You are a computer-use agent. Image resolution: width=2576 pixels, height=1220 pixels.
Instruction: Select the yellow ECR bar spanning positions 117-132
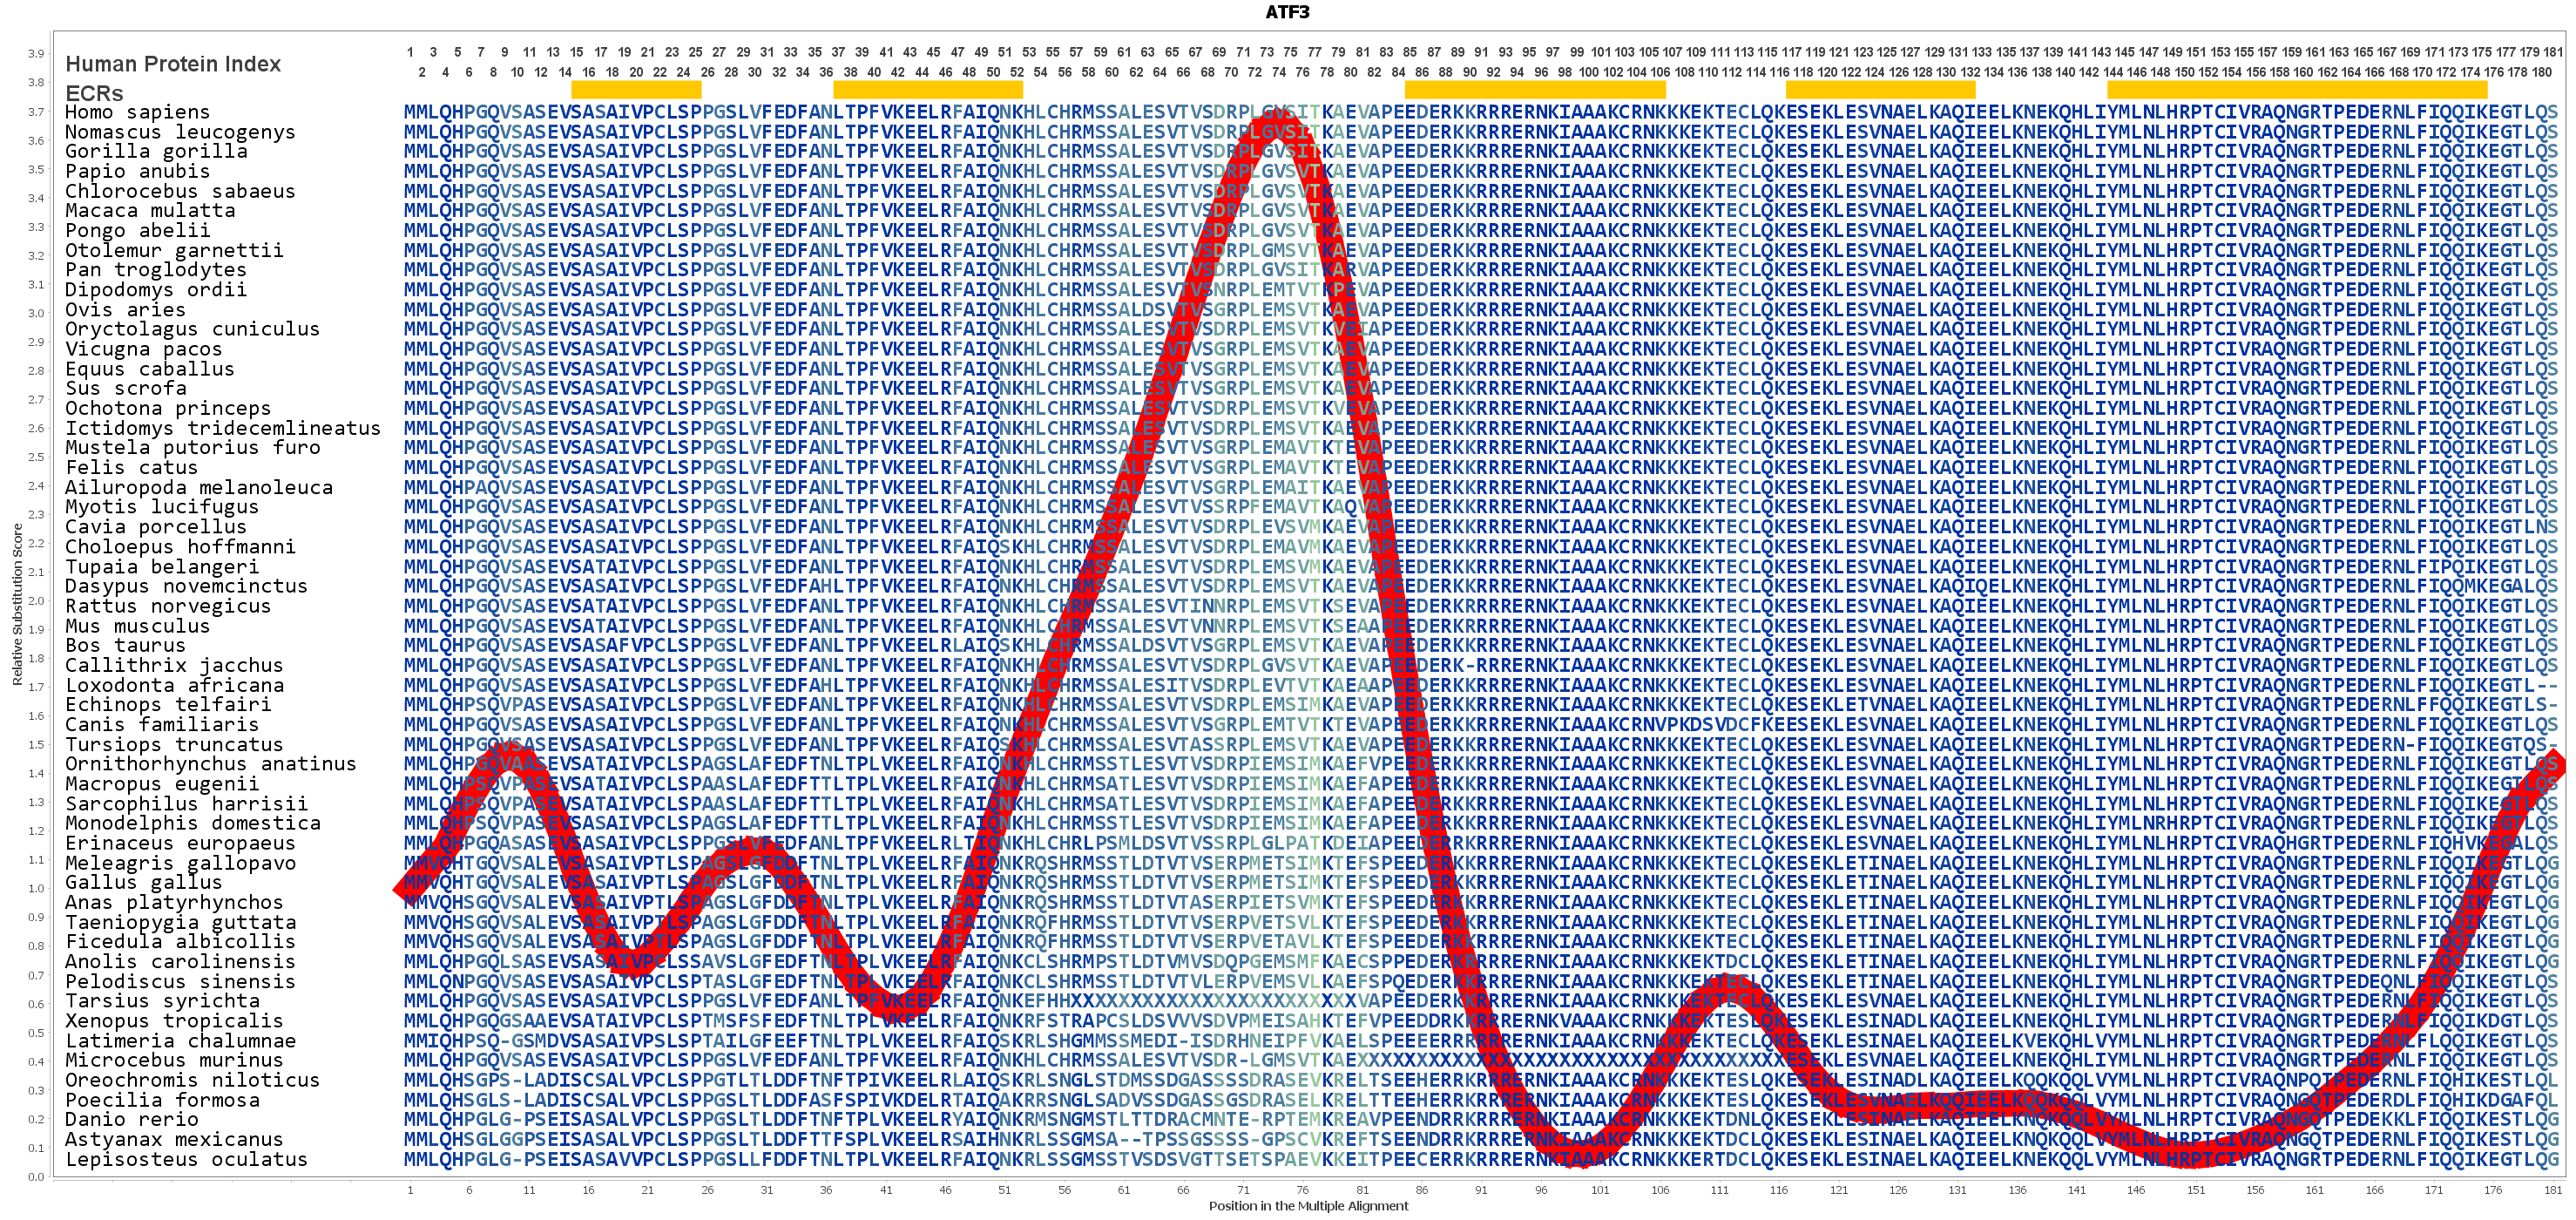pyautogui.click(x=1880, y=89)
